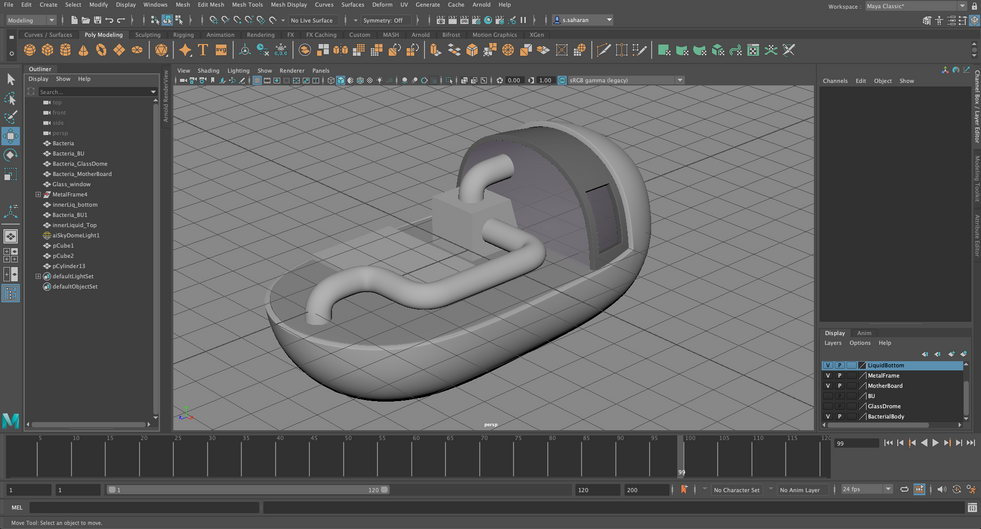Toggle playback P box of MetalFrame layer
This screenshot has width=981, height=529.
point(840,376)
